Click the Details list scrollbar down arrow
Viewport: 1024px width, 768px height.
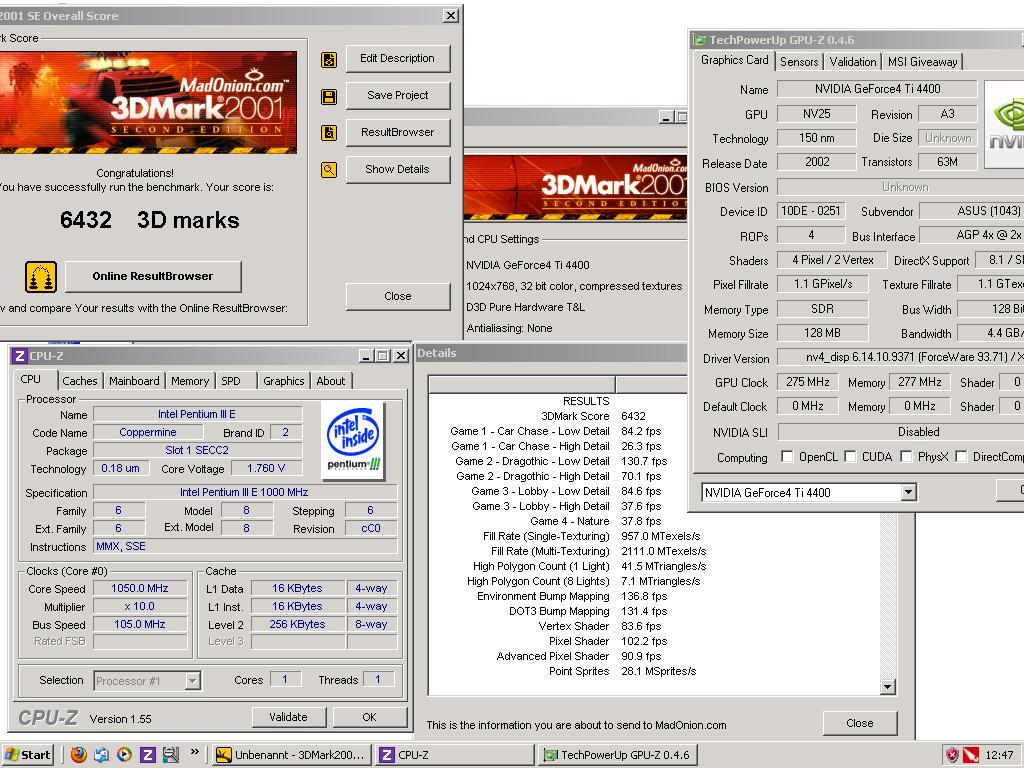(887, 686)
